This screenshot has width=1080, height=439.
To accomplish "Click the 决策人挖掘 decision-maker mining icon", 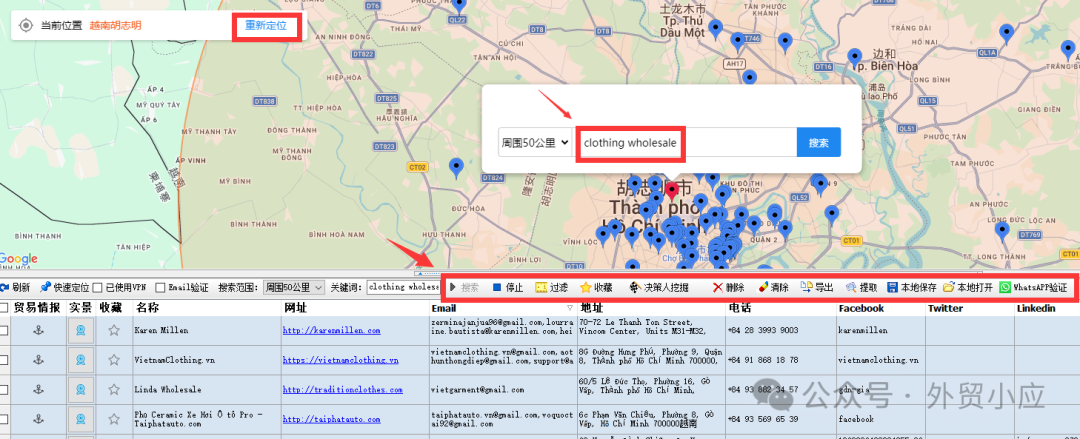I will click(x=635, y=288).
